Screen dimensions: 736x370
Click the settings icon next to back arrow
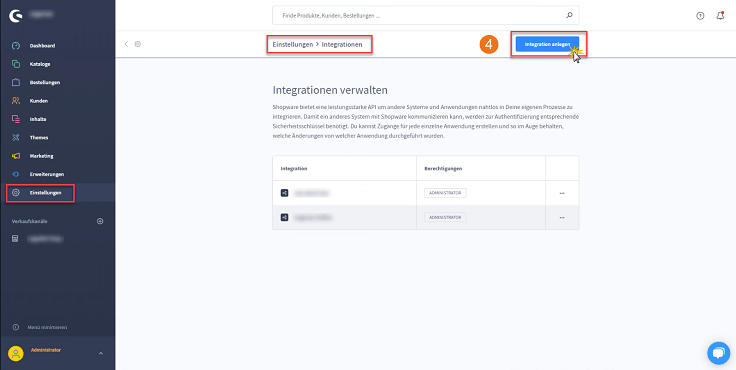point(138,44)
